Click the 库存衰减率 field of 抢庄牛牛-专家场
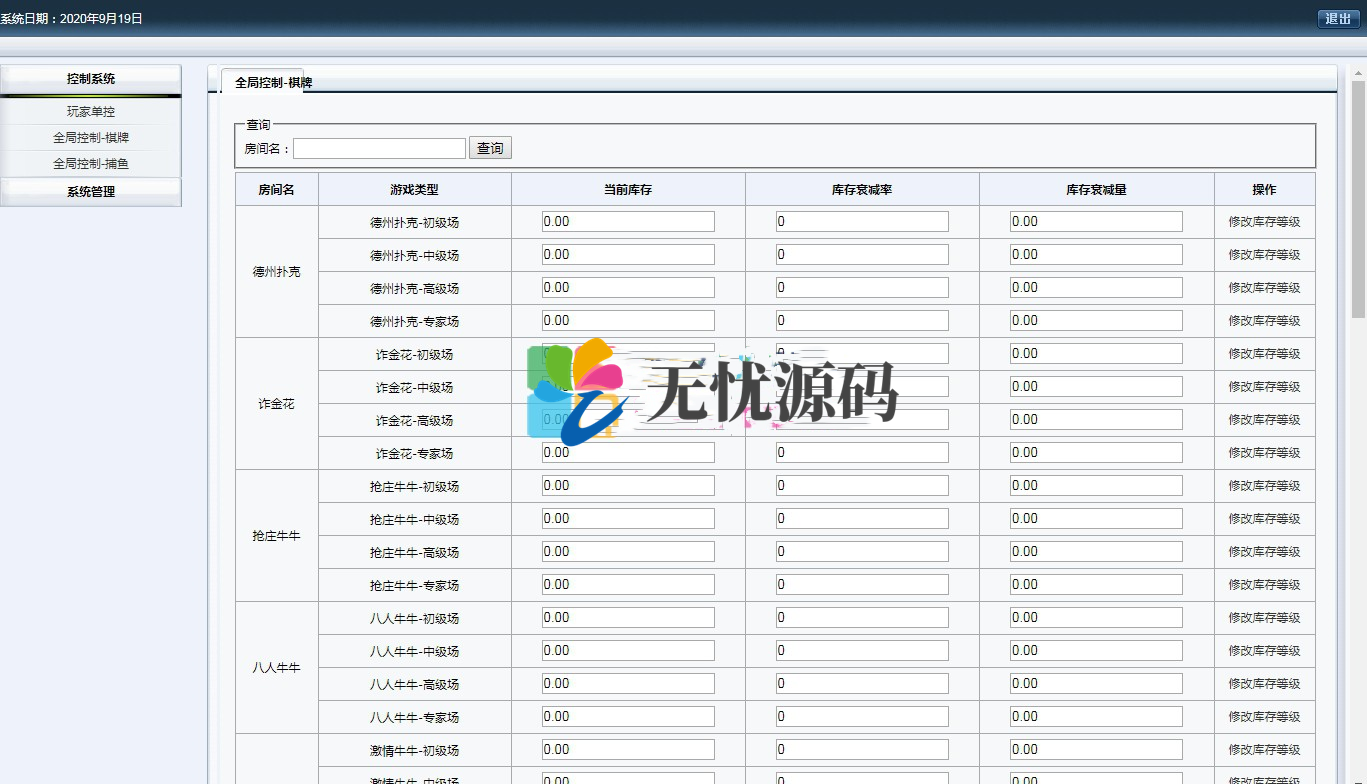 (861, 584)
